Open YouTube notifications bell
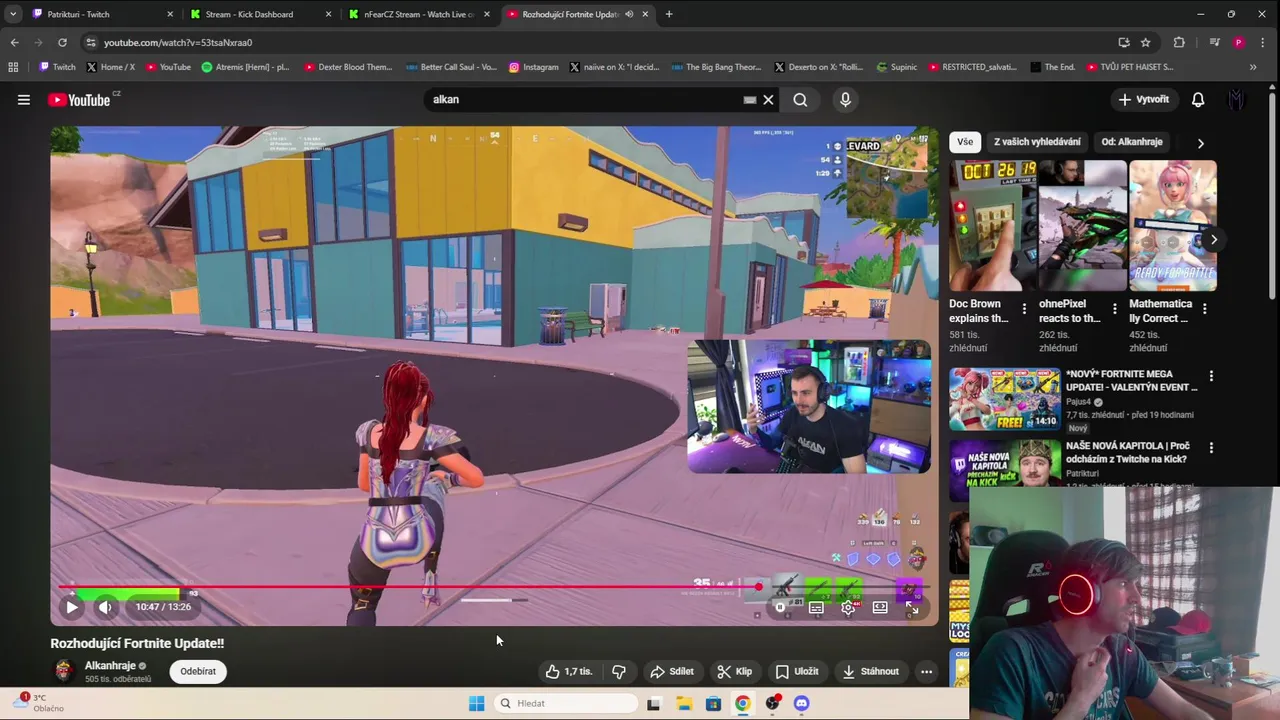Viewport: 1280px width, 720px height. [x=1198, y=100]
